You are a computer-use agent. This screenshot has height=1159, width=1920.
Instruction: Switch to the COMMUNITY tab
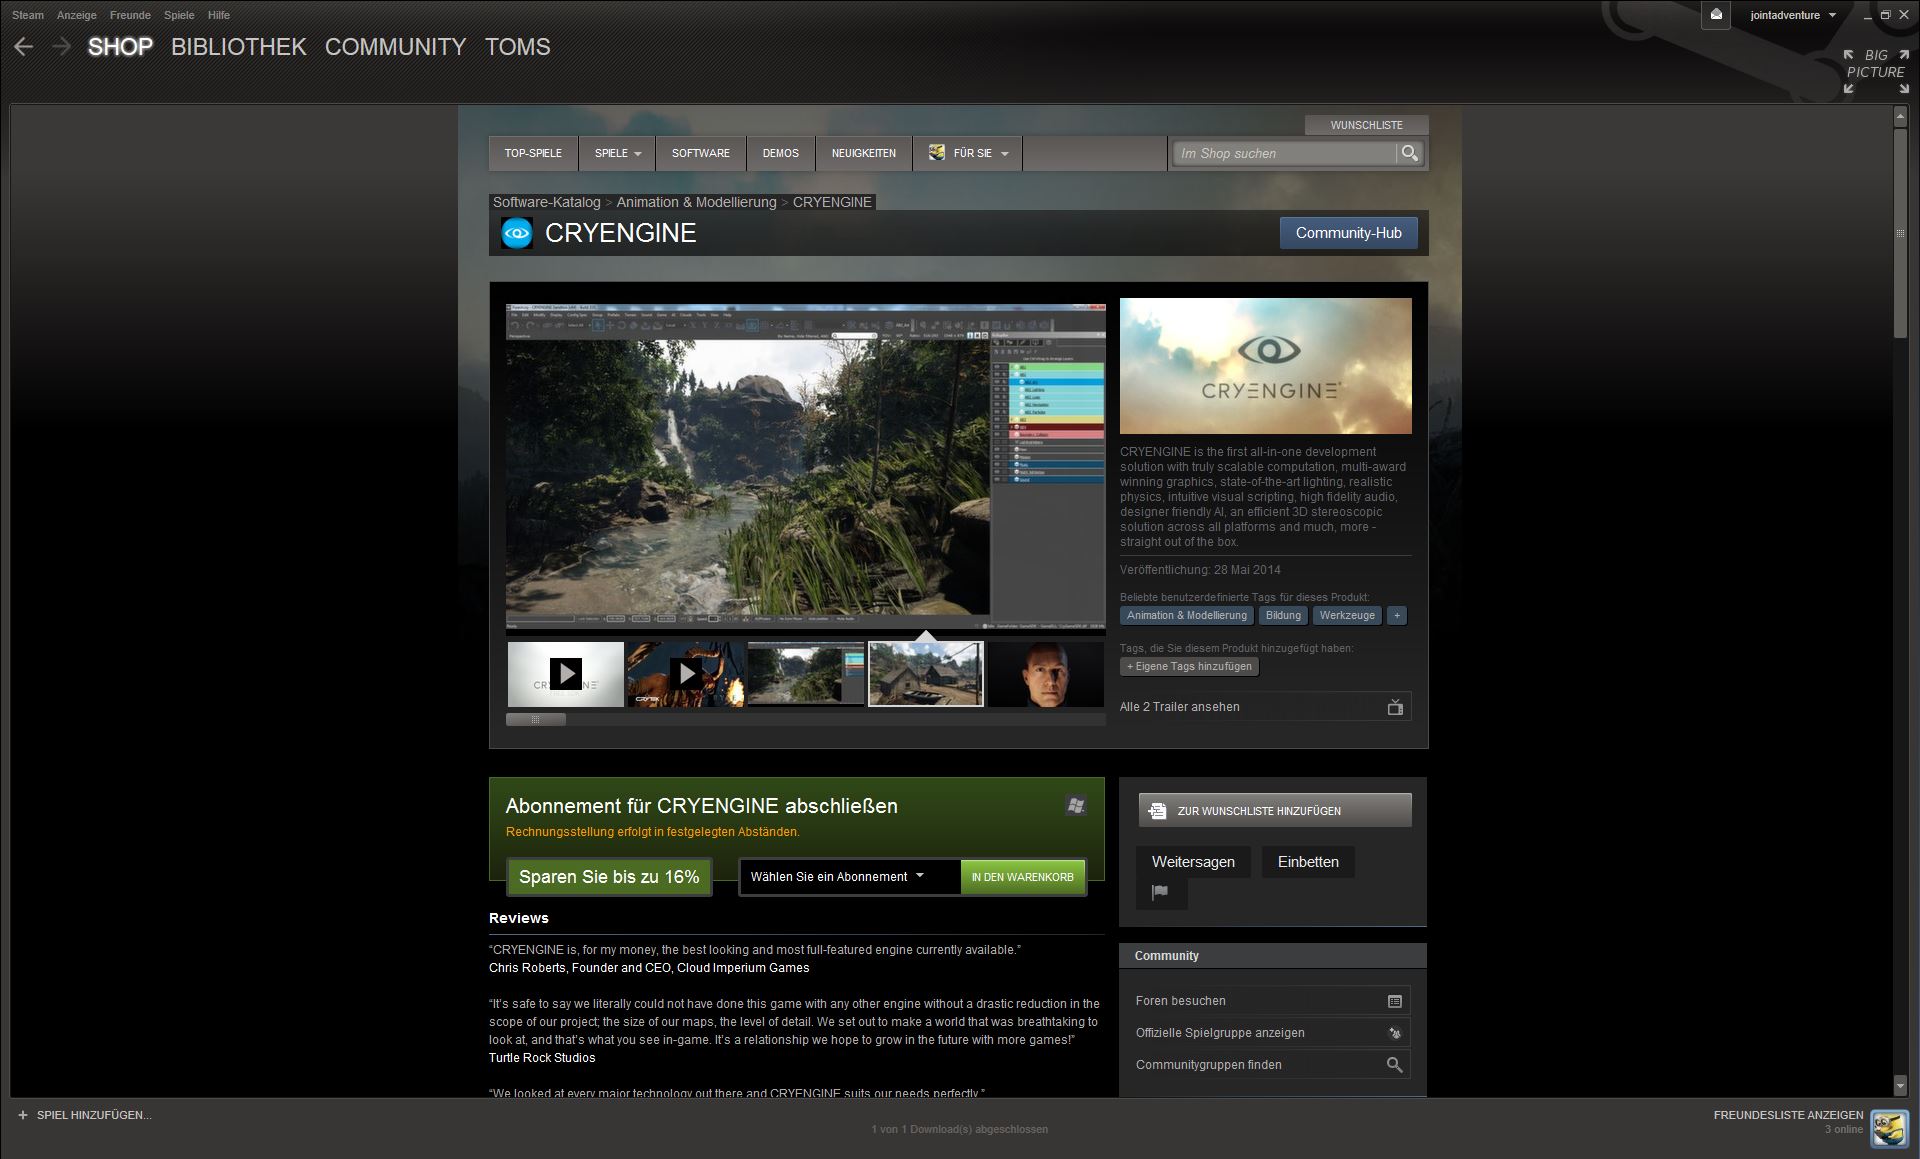click(x=395, y=47)
